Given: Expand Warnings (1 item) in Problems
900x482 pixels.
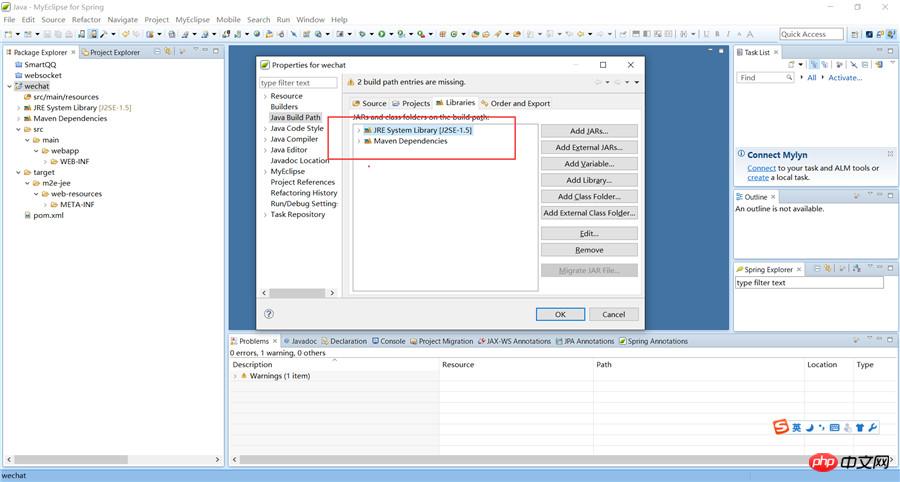Looking at the screenshot, I should pos(235,376).
